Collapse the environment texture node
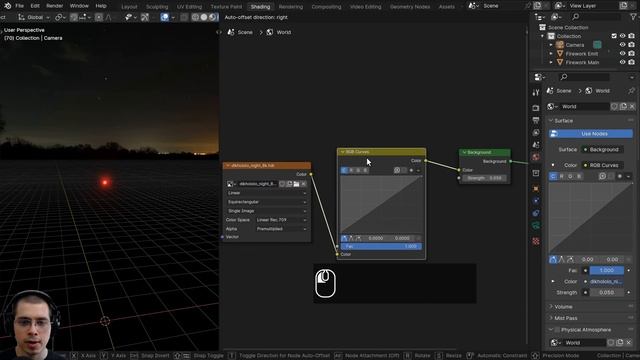The width and height of the screenshot is (640, 360). 228,166
